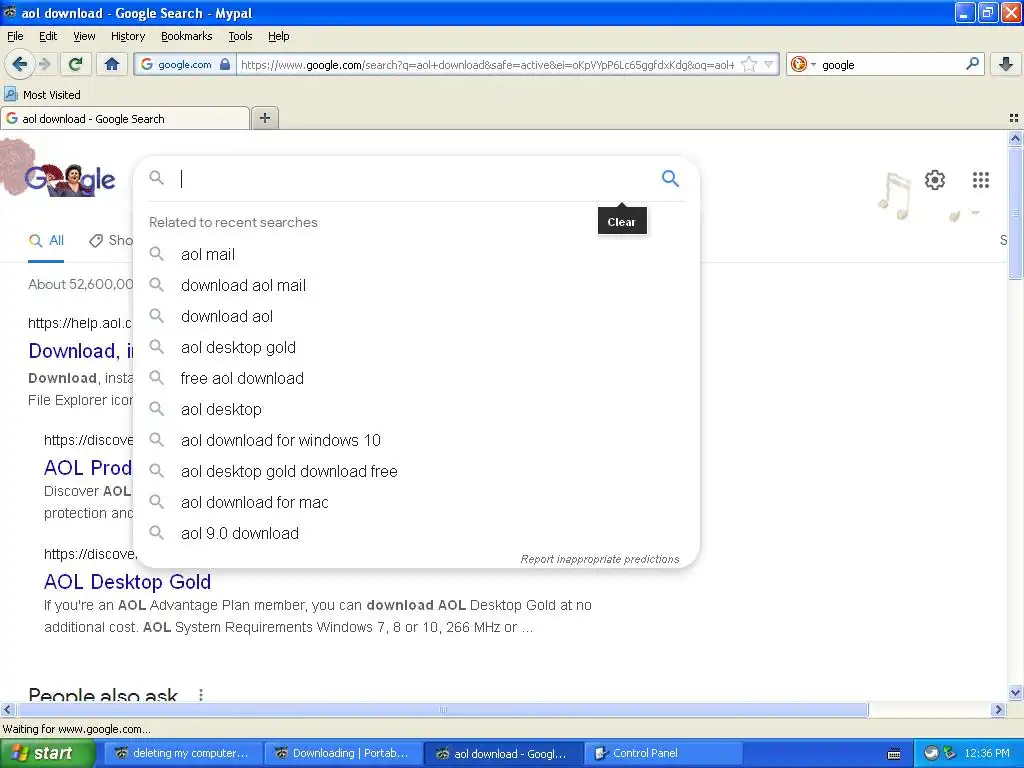Open the Most Visited bookmarks folder
Image resolution: width=1024 pixels, height=768 pixels.
click(42, 95)
